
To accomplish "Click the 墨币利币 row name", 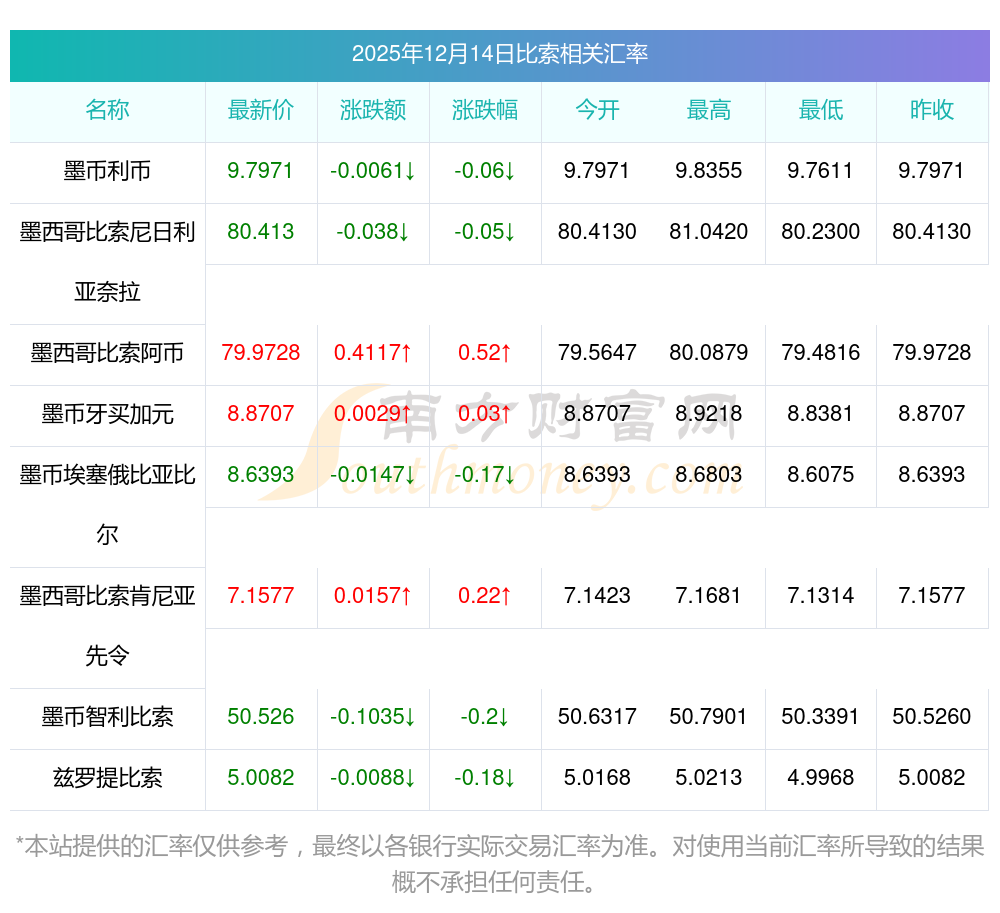I will click(x=107, y=171).
